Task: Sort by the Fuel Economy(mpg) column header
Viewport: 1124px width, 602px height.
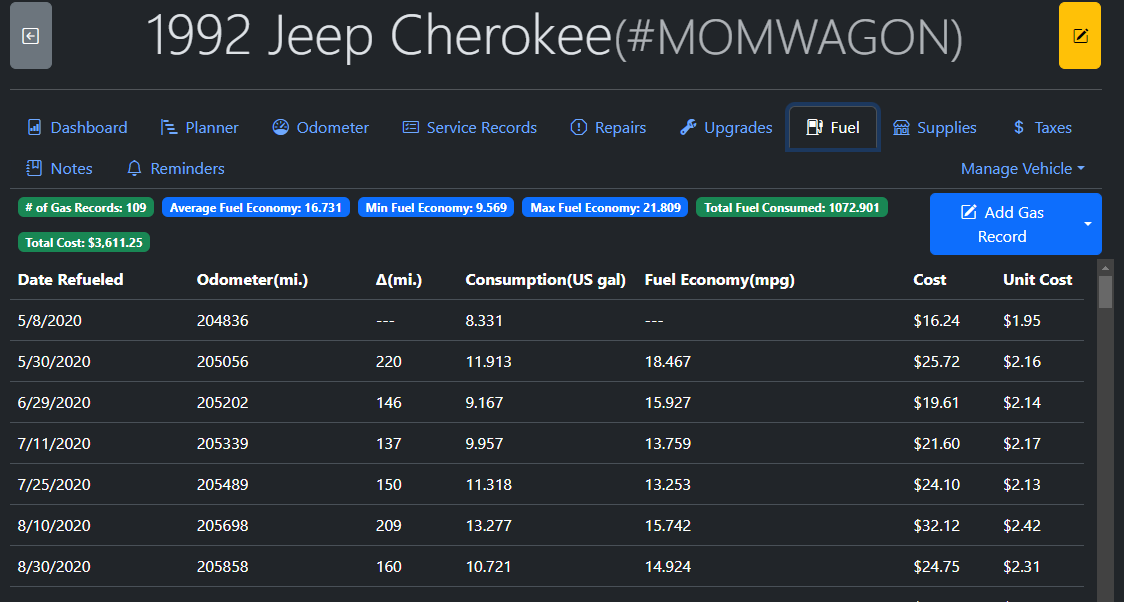Action: click(719, 280)
